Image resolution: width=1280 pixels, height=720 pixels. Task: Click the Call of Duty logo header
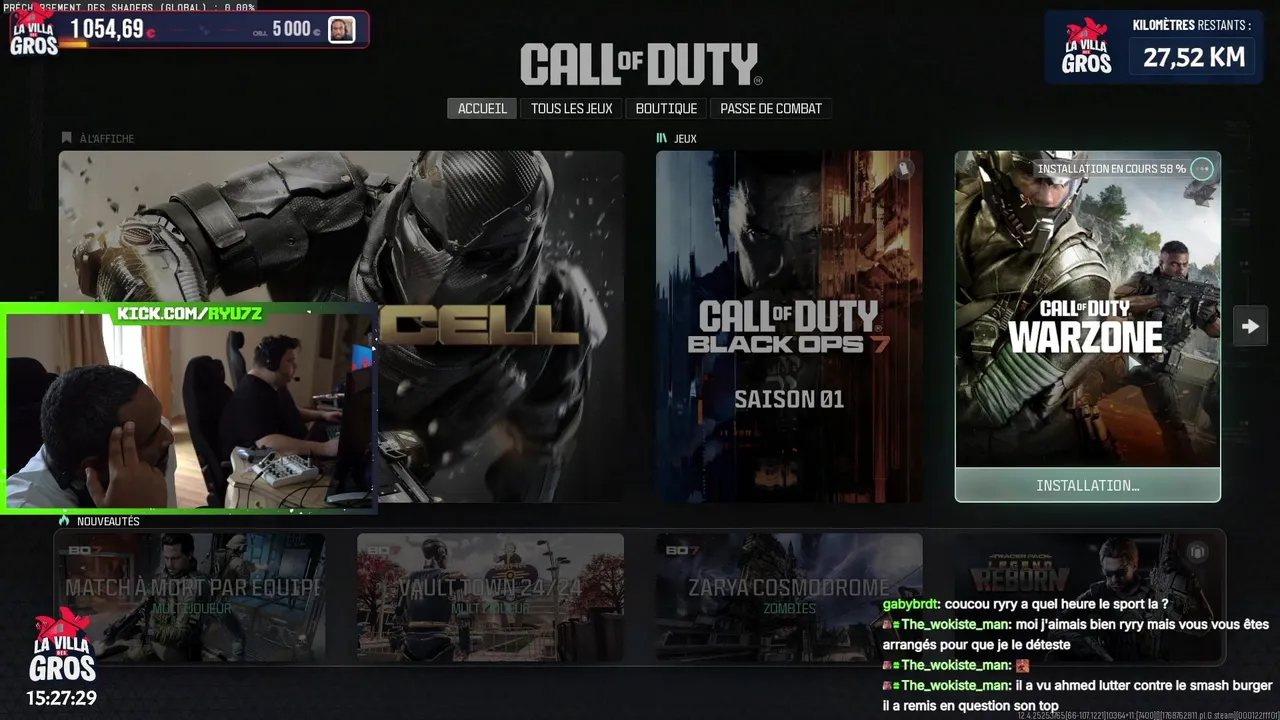tap(641, 64)
